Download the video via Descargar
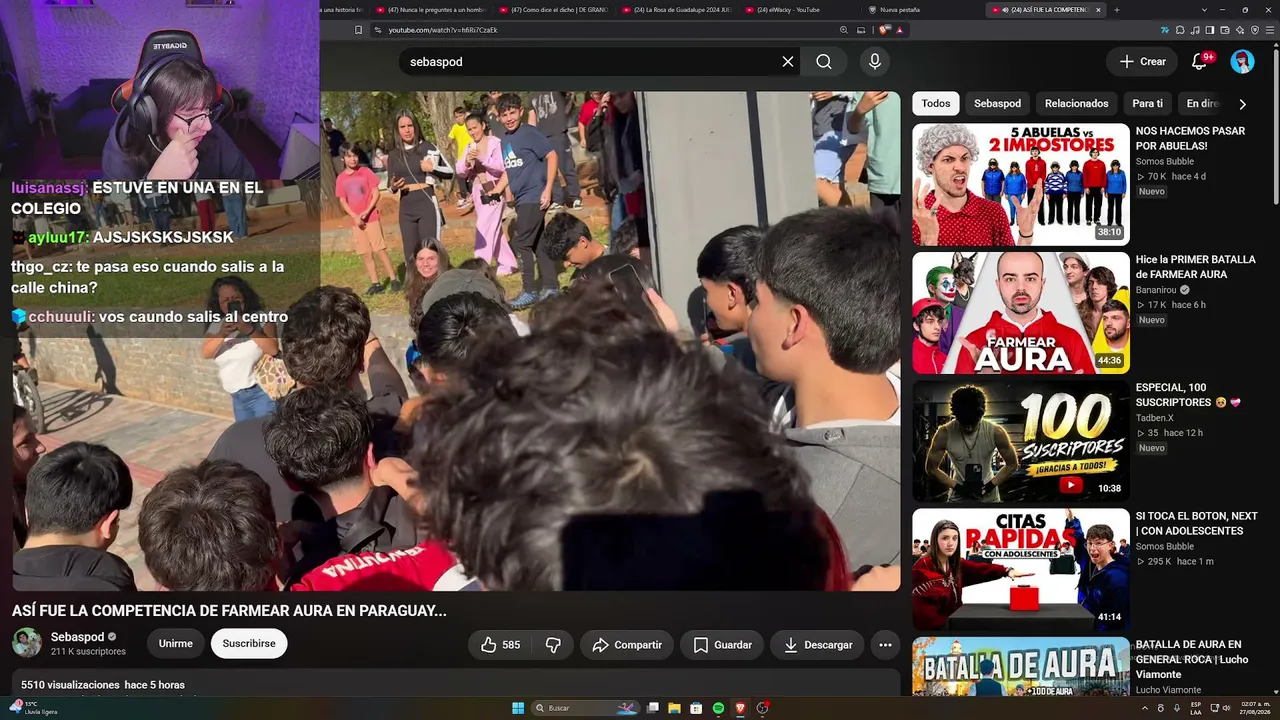This screenshot has width=1280, height=720. coord(817,645)
